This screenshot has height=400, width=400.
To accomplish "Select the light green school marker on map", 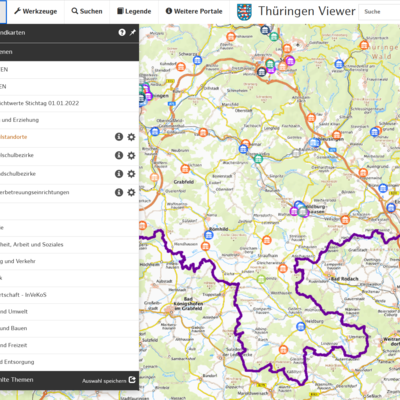I will [261, 279].
